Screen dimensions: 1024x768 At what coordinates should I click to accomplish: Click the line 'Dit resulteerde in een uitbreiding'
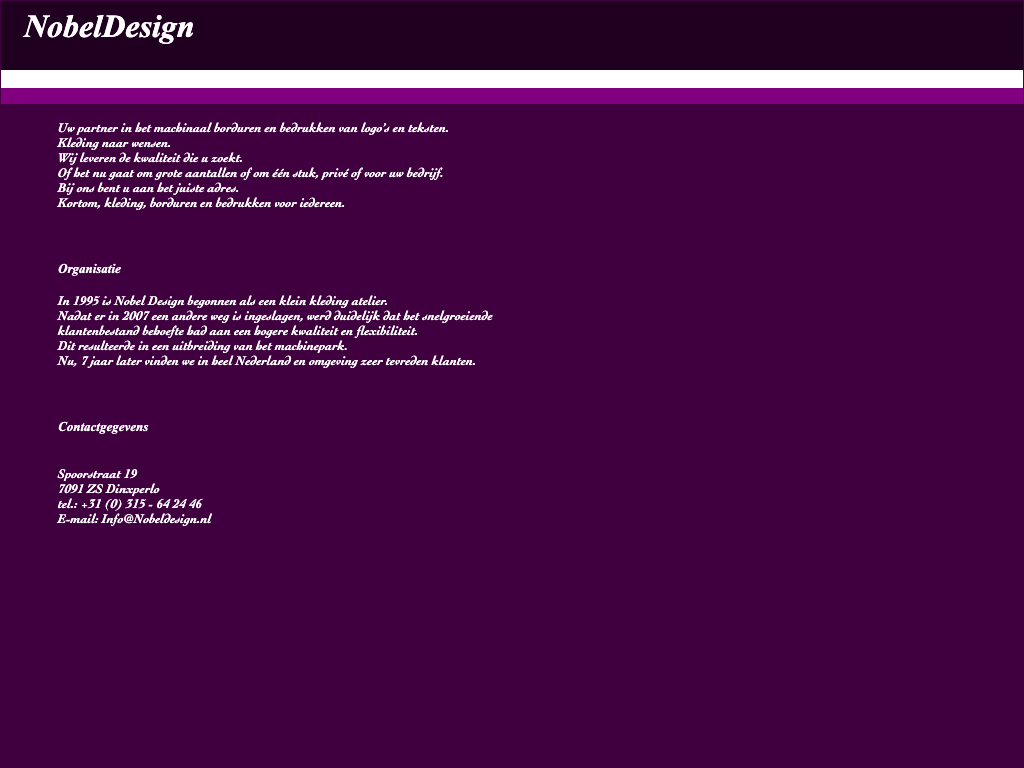(202, 346)
